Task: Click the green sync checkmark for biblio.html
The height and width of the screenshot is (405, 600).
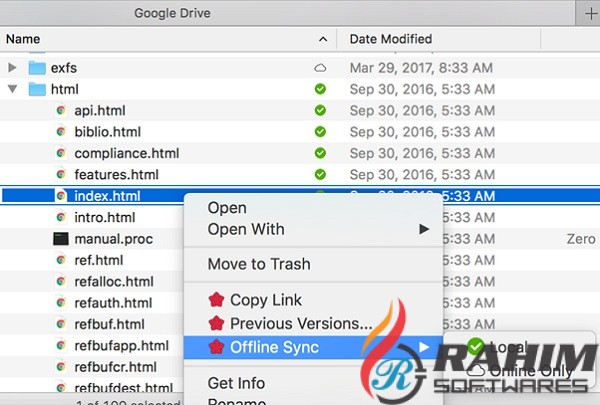Action: (x=320, y=132)
